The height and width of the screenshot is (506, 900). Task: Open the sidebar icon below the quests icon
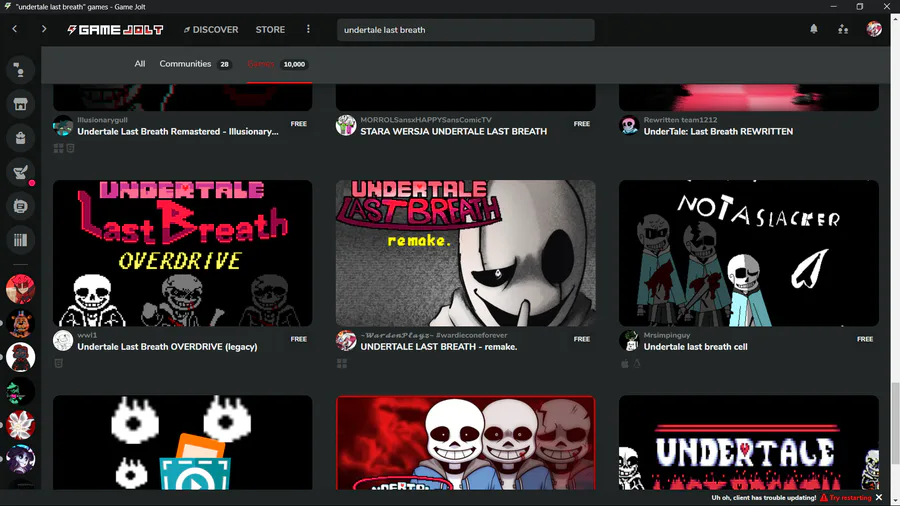[x=20, y=206]
